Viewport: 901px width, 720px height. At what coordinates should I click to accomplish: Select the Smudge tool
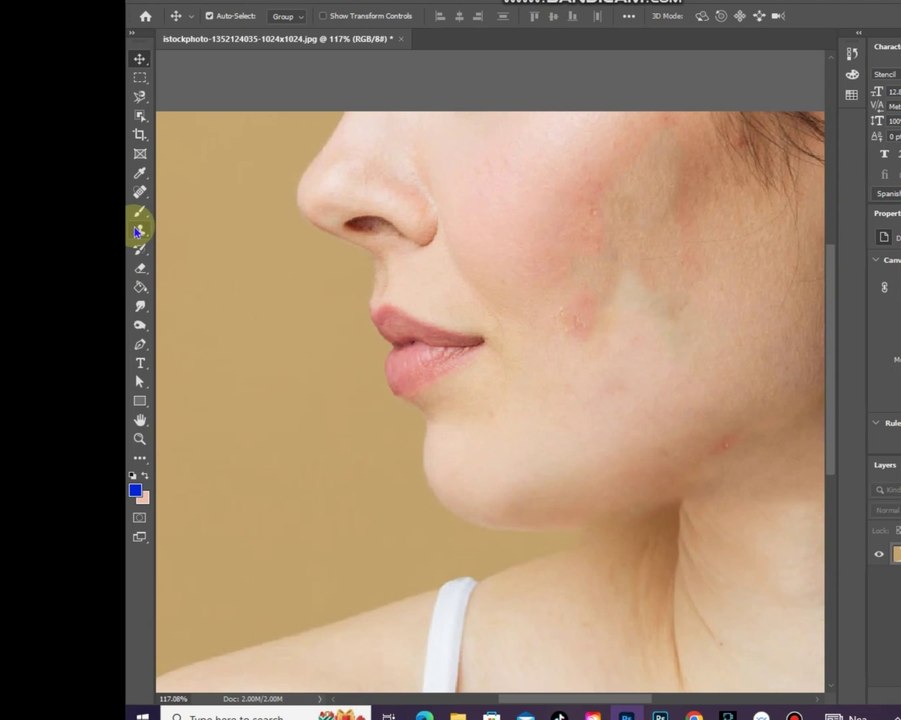point(140,306)
